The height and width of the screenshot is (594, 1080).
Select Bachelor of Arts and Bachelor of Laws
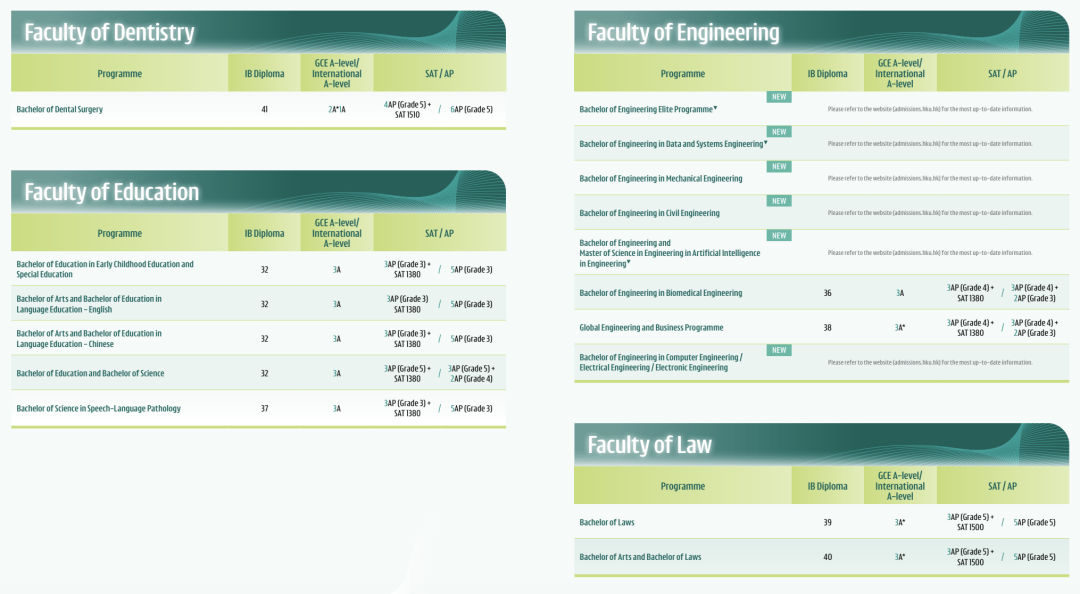(640, 557)
